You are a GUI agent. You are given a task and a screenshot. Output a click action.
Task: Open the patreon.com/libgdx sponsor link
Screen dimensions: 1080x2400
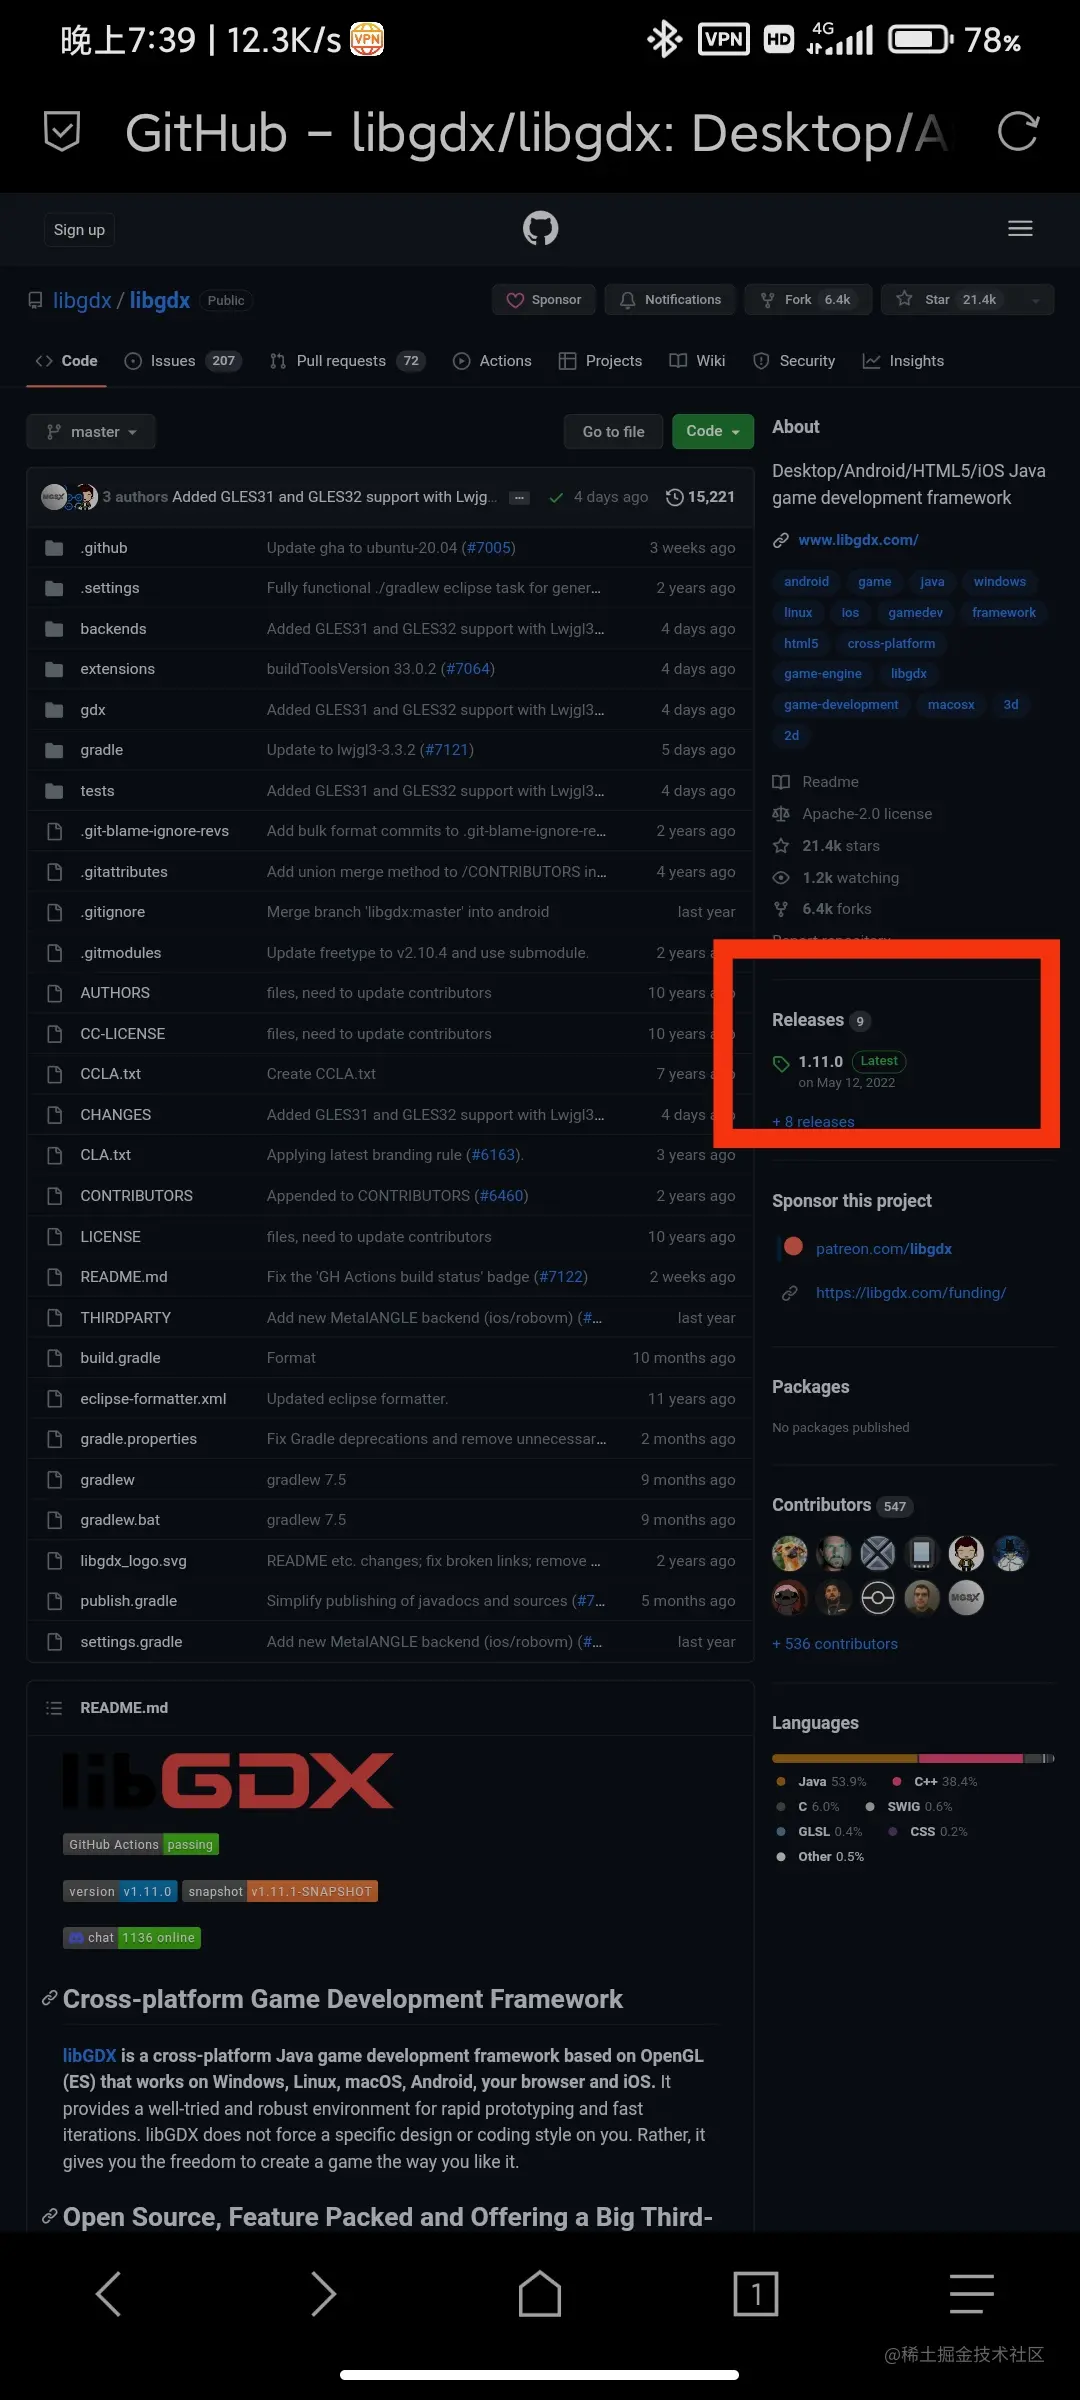[883, 1249]
